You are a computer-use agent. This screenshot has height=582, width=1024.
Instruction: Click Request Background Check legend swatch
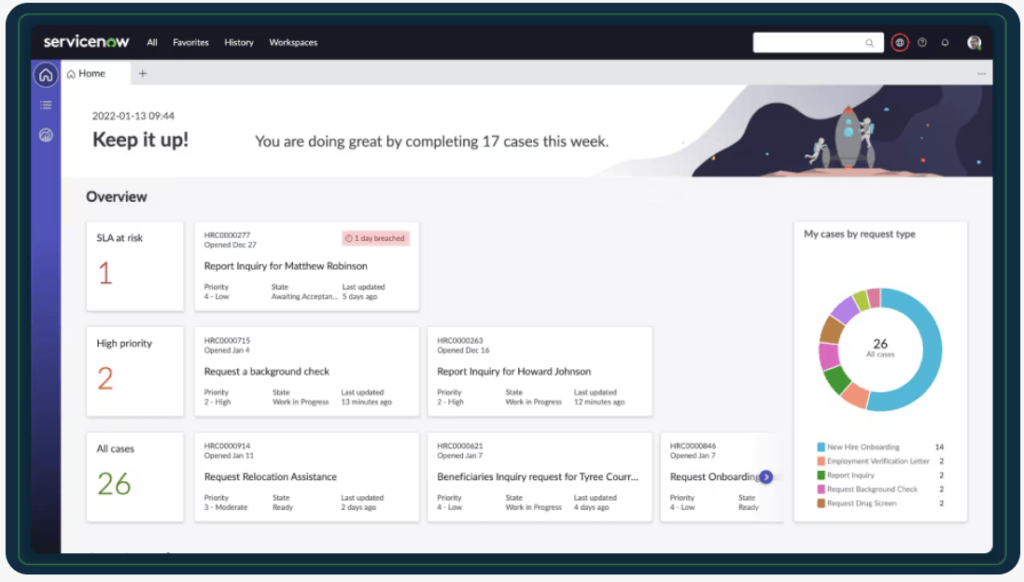(821, 489)
